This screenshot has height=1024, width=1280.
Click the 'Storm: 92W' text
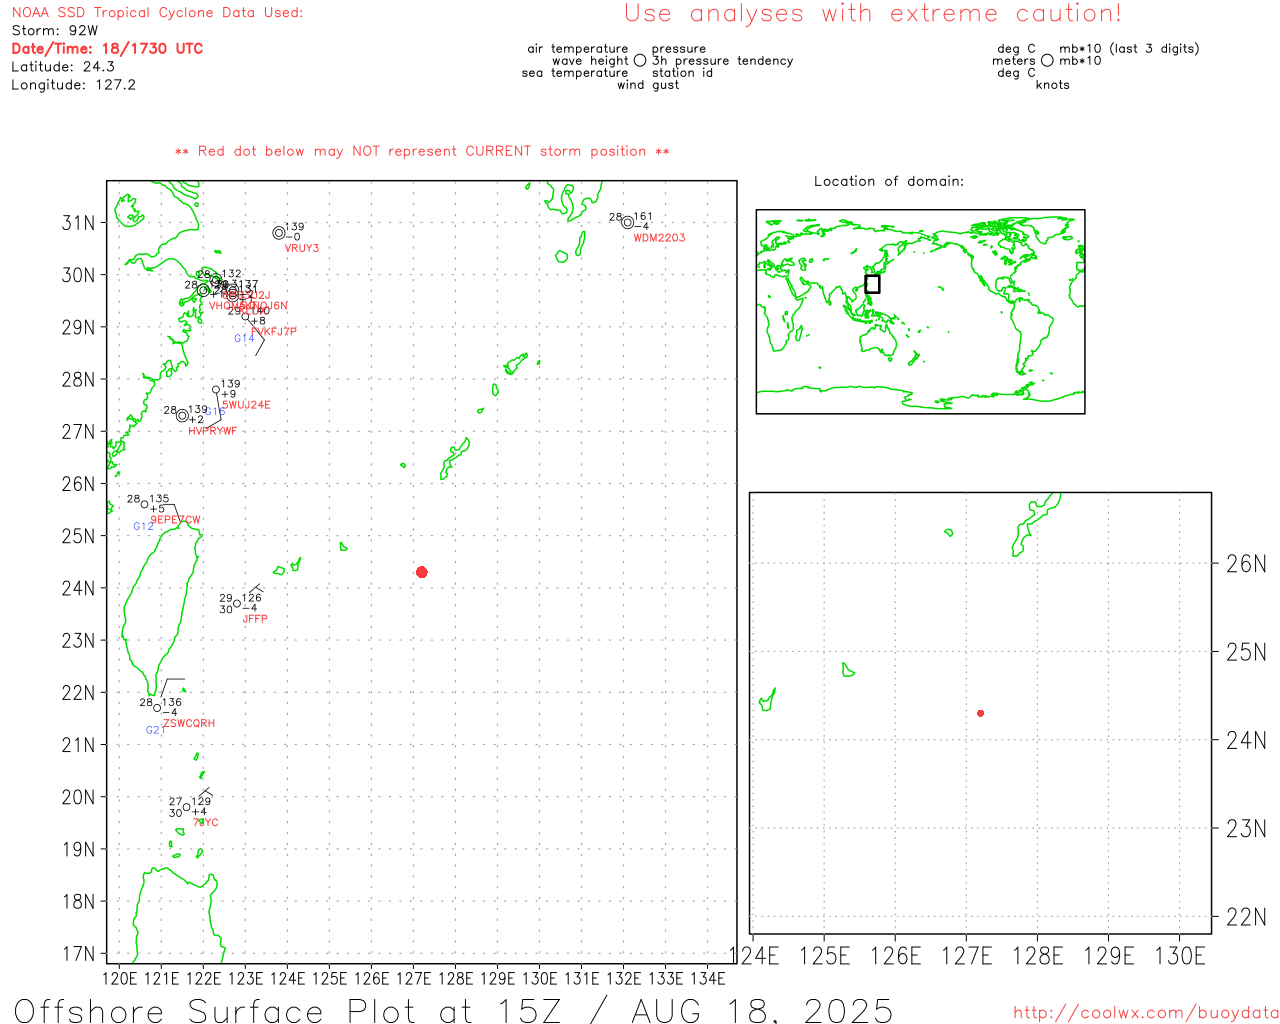tap(54, 31)
